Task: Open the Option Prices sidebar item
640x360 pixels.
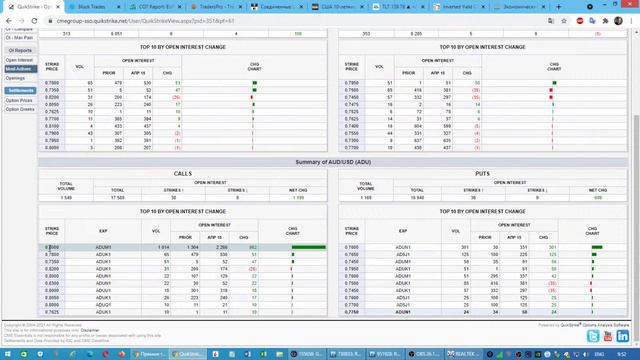Action: [19, 100]
